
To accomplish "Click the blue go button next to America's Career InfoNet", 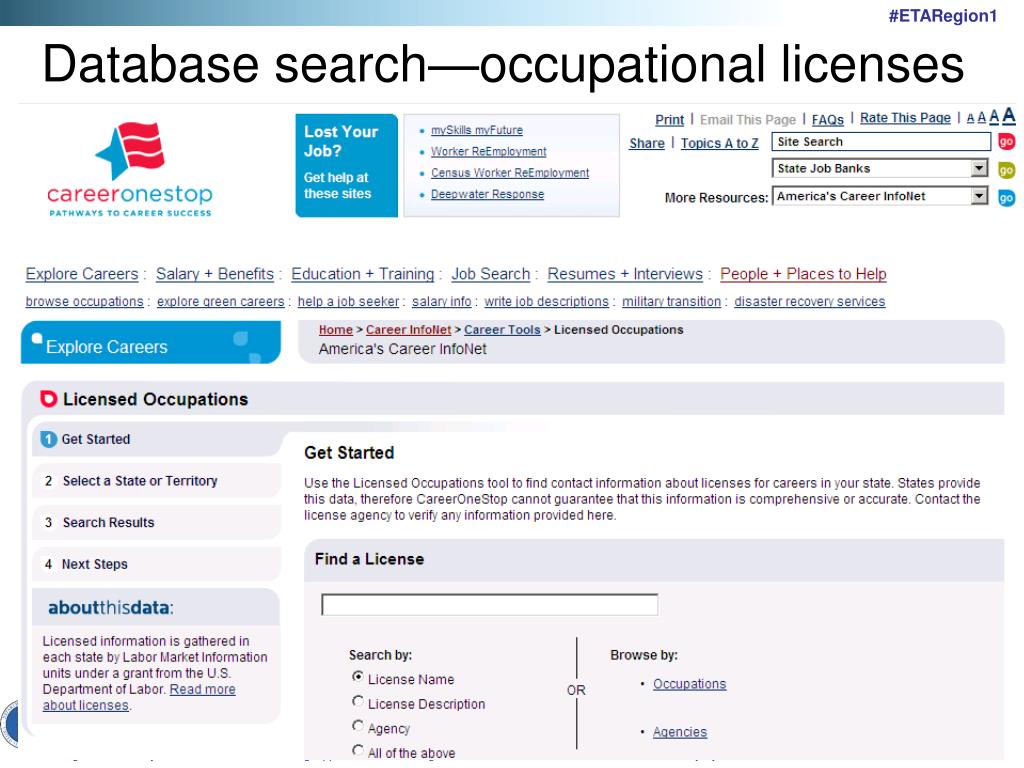I will [x=1006, y=197].
